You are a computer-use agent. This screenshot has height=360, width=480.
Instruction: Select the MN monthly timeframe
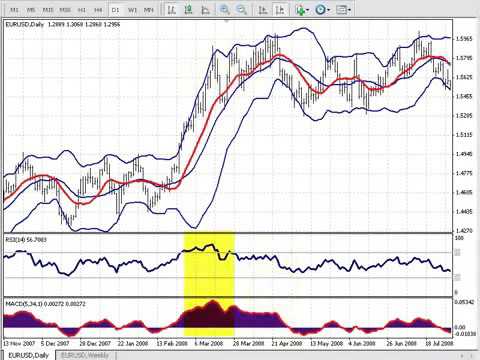[x=149, y=10]
